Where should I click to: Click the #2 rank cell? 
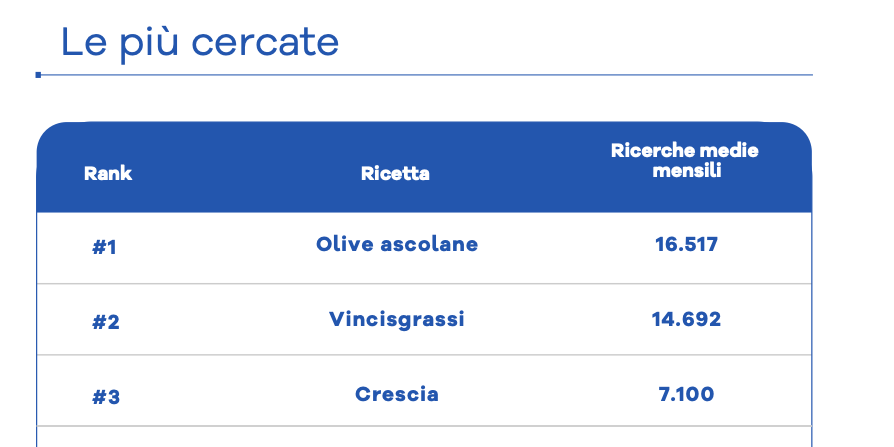pyautogui.click(x=105, y=322)
